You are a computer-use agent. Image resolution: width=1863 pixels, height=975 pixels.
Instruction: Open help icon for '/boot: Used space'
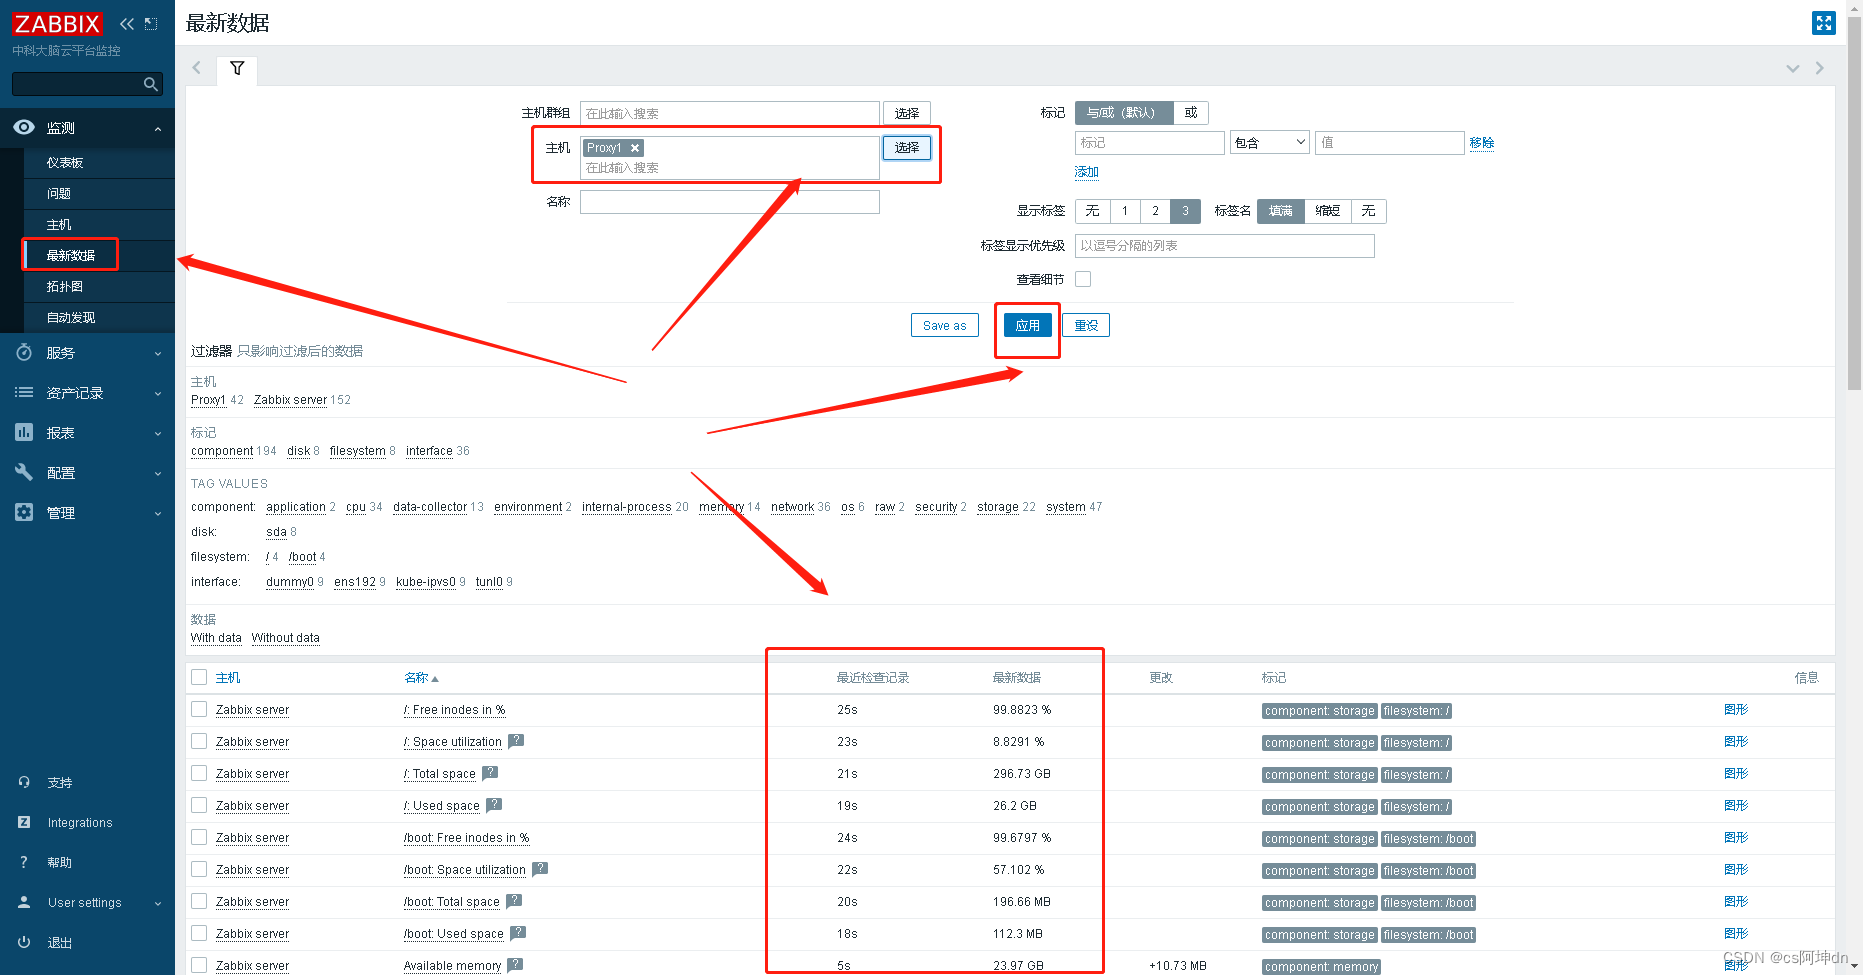click(x=518, y=933)
